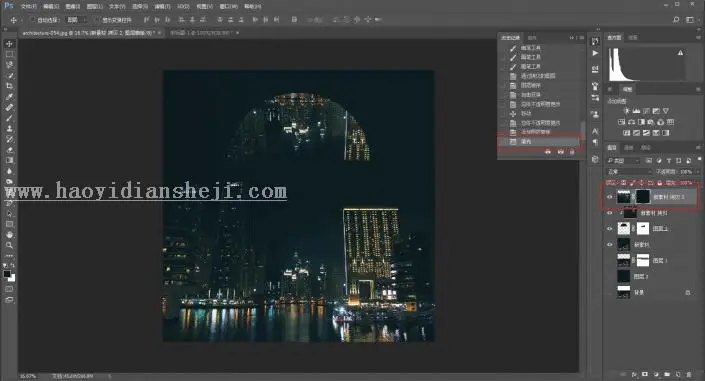Add a Black & White adjustment
The width and height of the screenshot is (705, 381).
pos(641,122)
